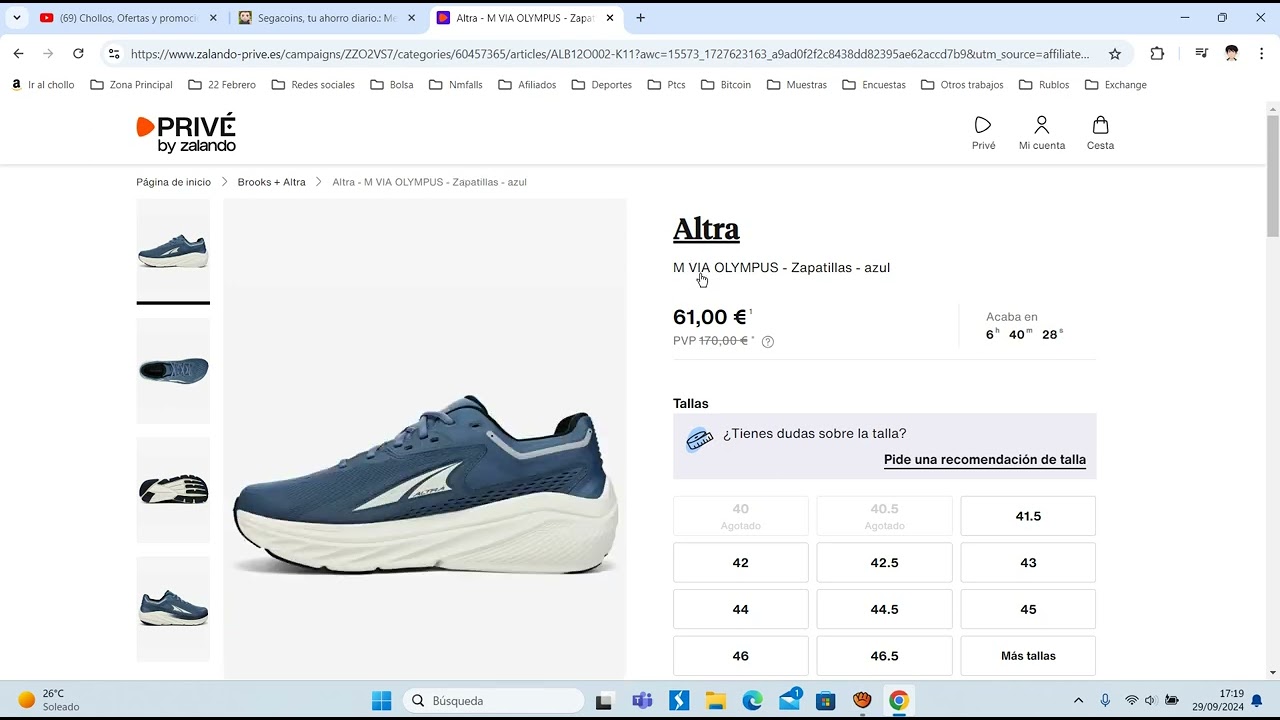This screenshot has width=1280, height=720.
Task: Click Pide una recomendación de talla
Action: point(985,460)
